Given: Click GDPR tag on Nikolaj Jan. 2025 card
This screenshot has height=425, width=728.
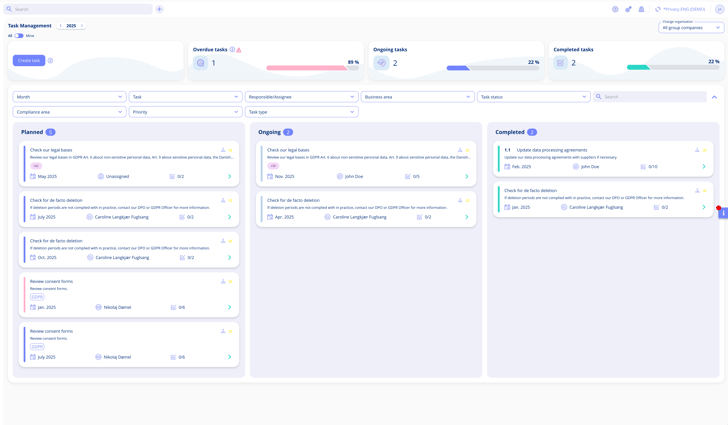Looking at the screenshot, I should coord(37,297).
